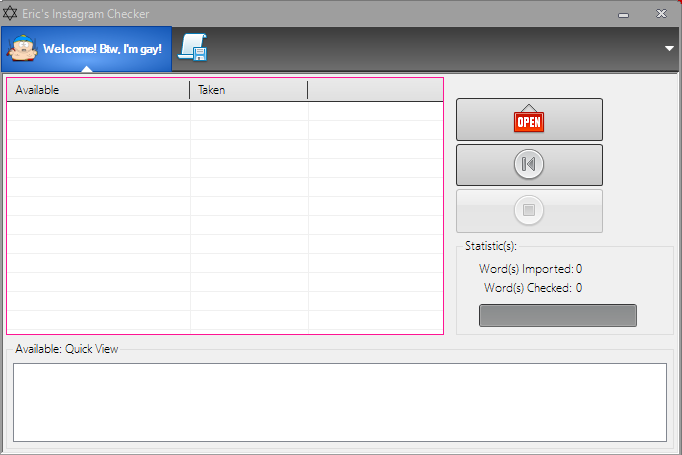Close the Instagram Checker window
The height and width of the screenshot is (455, 682).
point(661,13)
